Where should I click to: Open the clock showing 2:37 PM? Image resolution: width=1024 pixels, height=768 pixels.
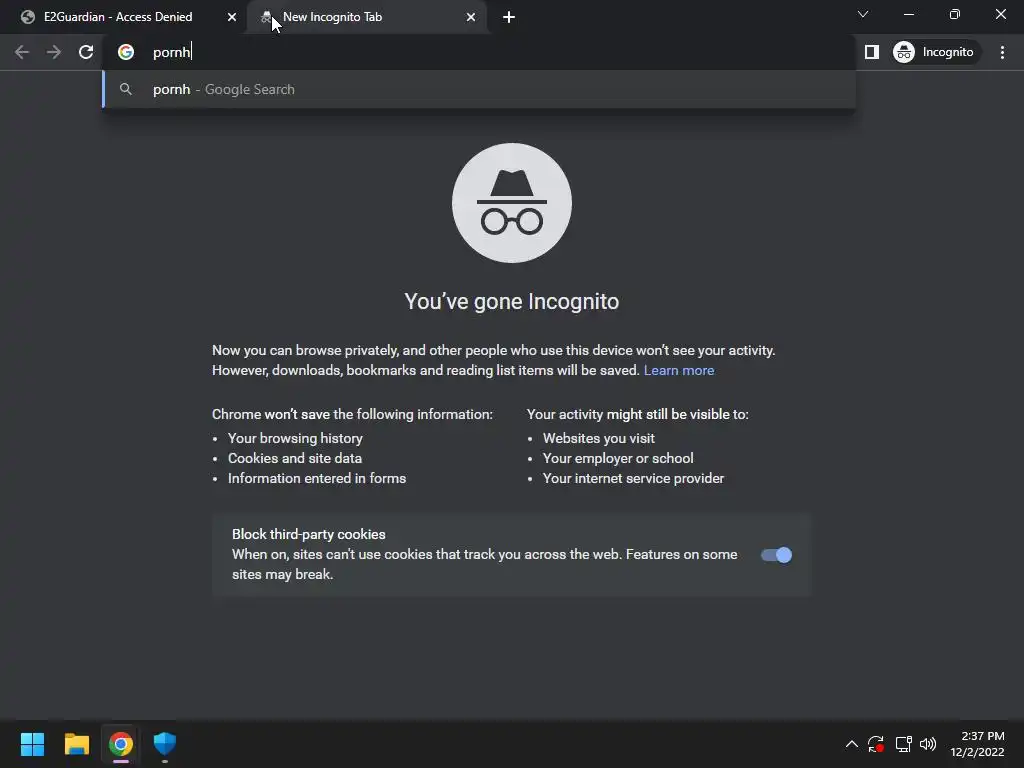[977, 744]
